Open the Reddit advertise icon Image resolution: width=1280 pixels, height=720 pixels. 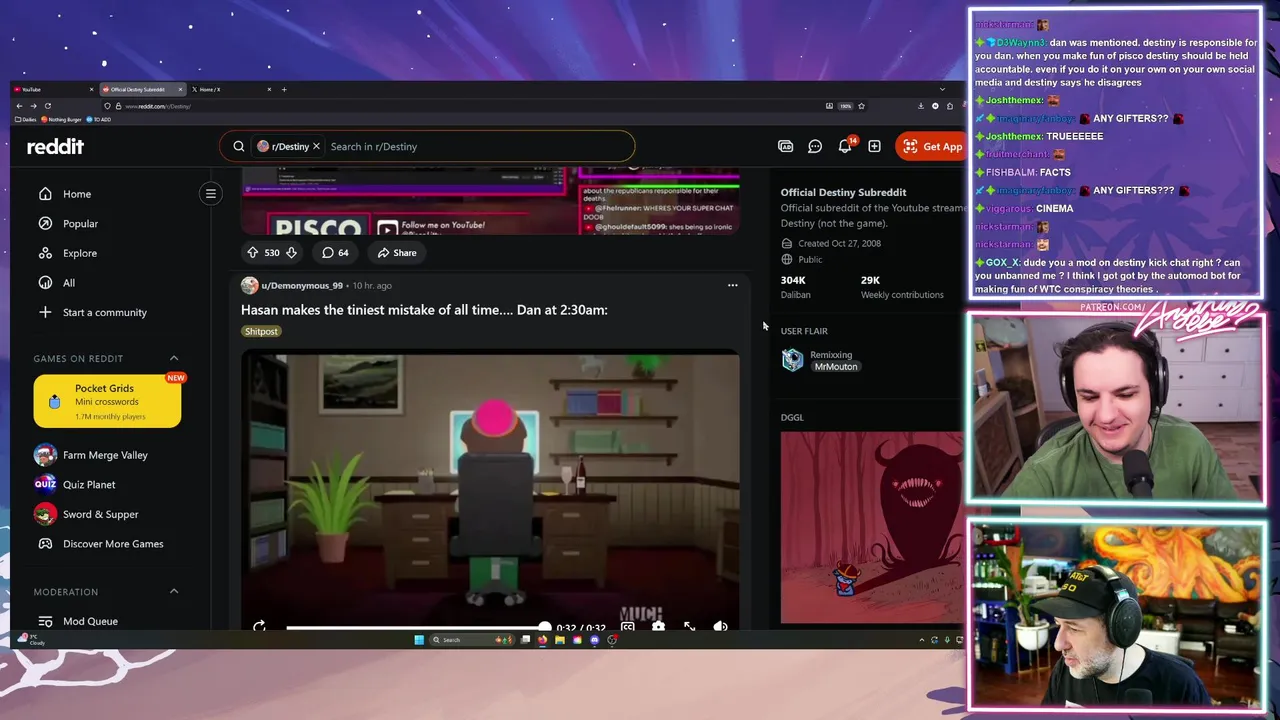pyautogui.click(x=786, y=146)
